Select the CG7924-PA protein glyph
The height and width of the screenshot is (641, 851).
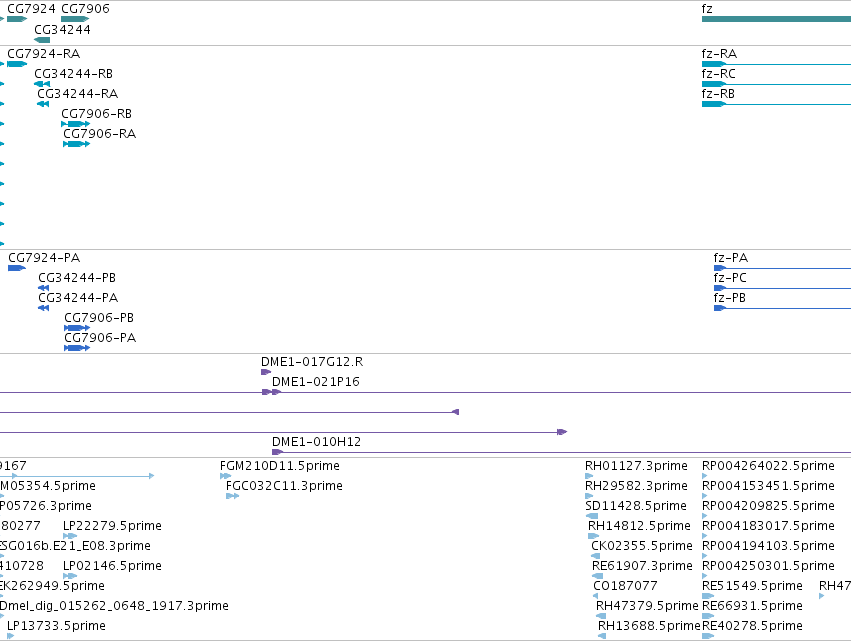tap(17, 268)
